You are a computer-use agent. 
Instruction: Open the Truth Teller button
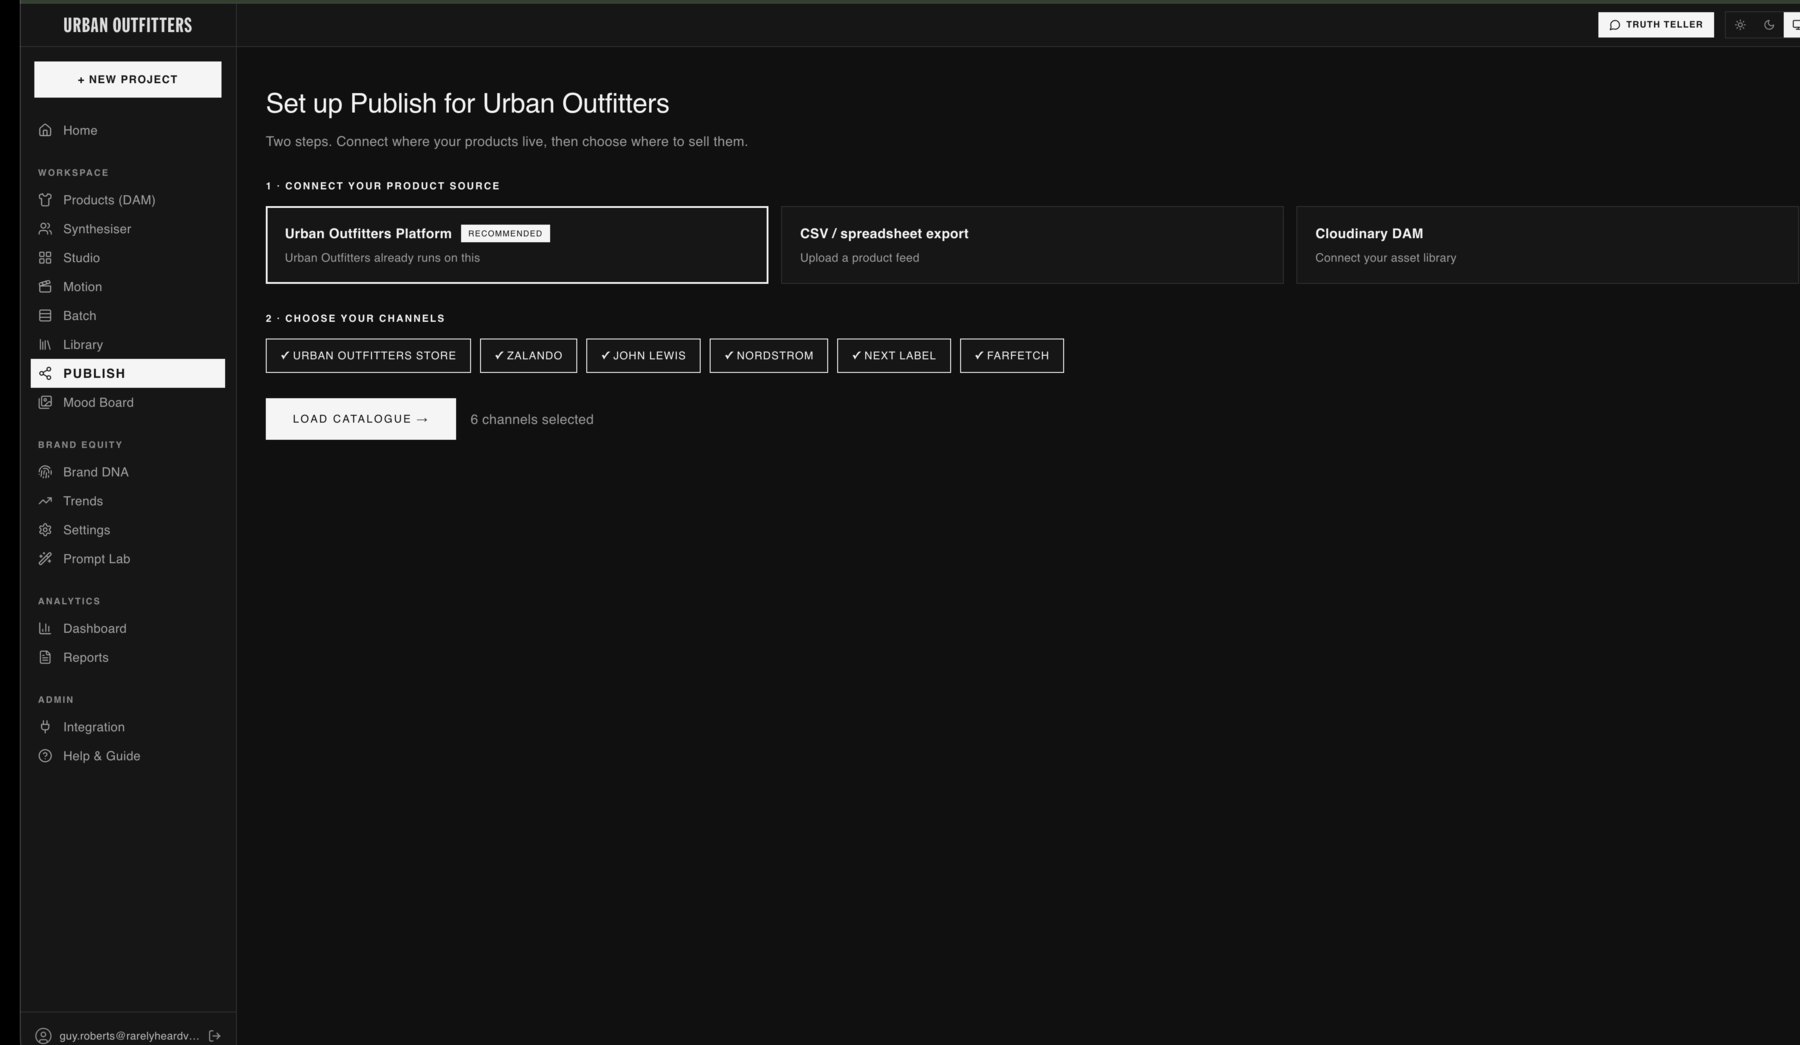click(x=1656, y=25)
